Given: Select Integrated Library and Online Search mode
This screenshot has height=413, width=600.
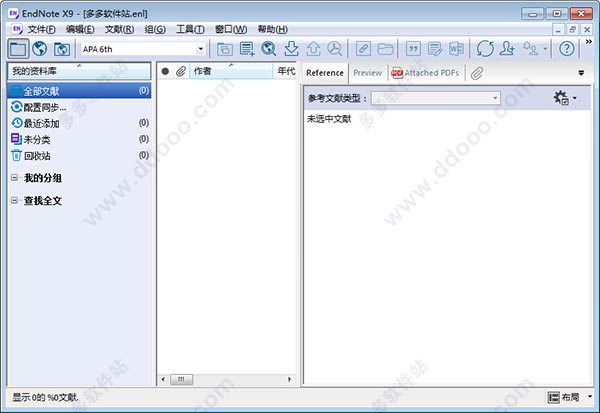Looking at the screenshot, I should tap(62, 49).
